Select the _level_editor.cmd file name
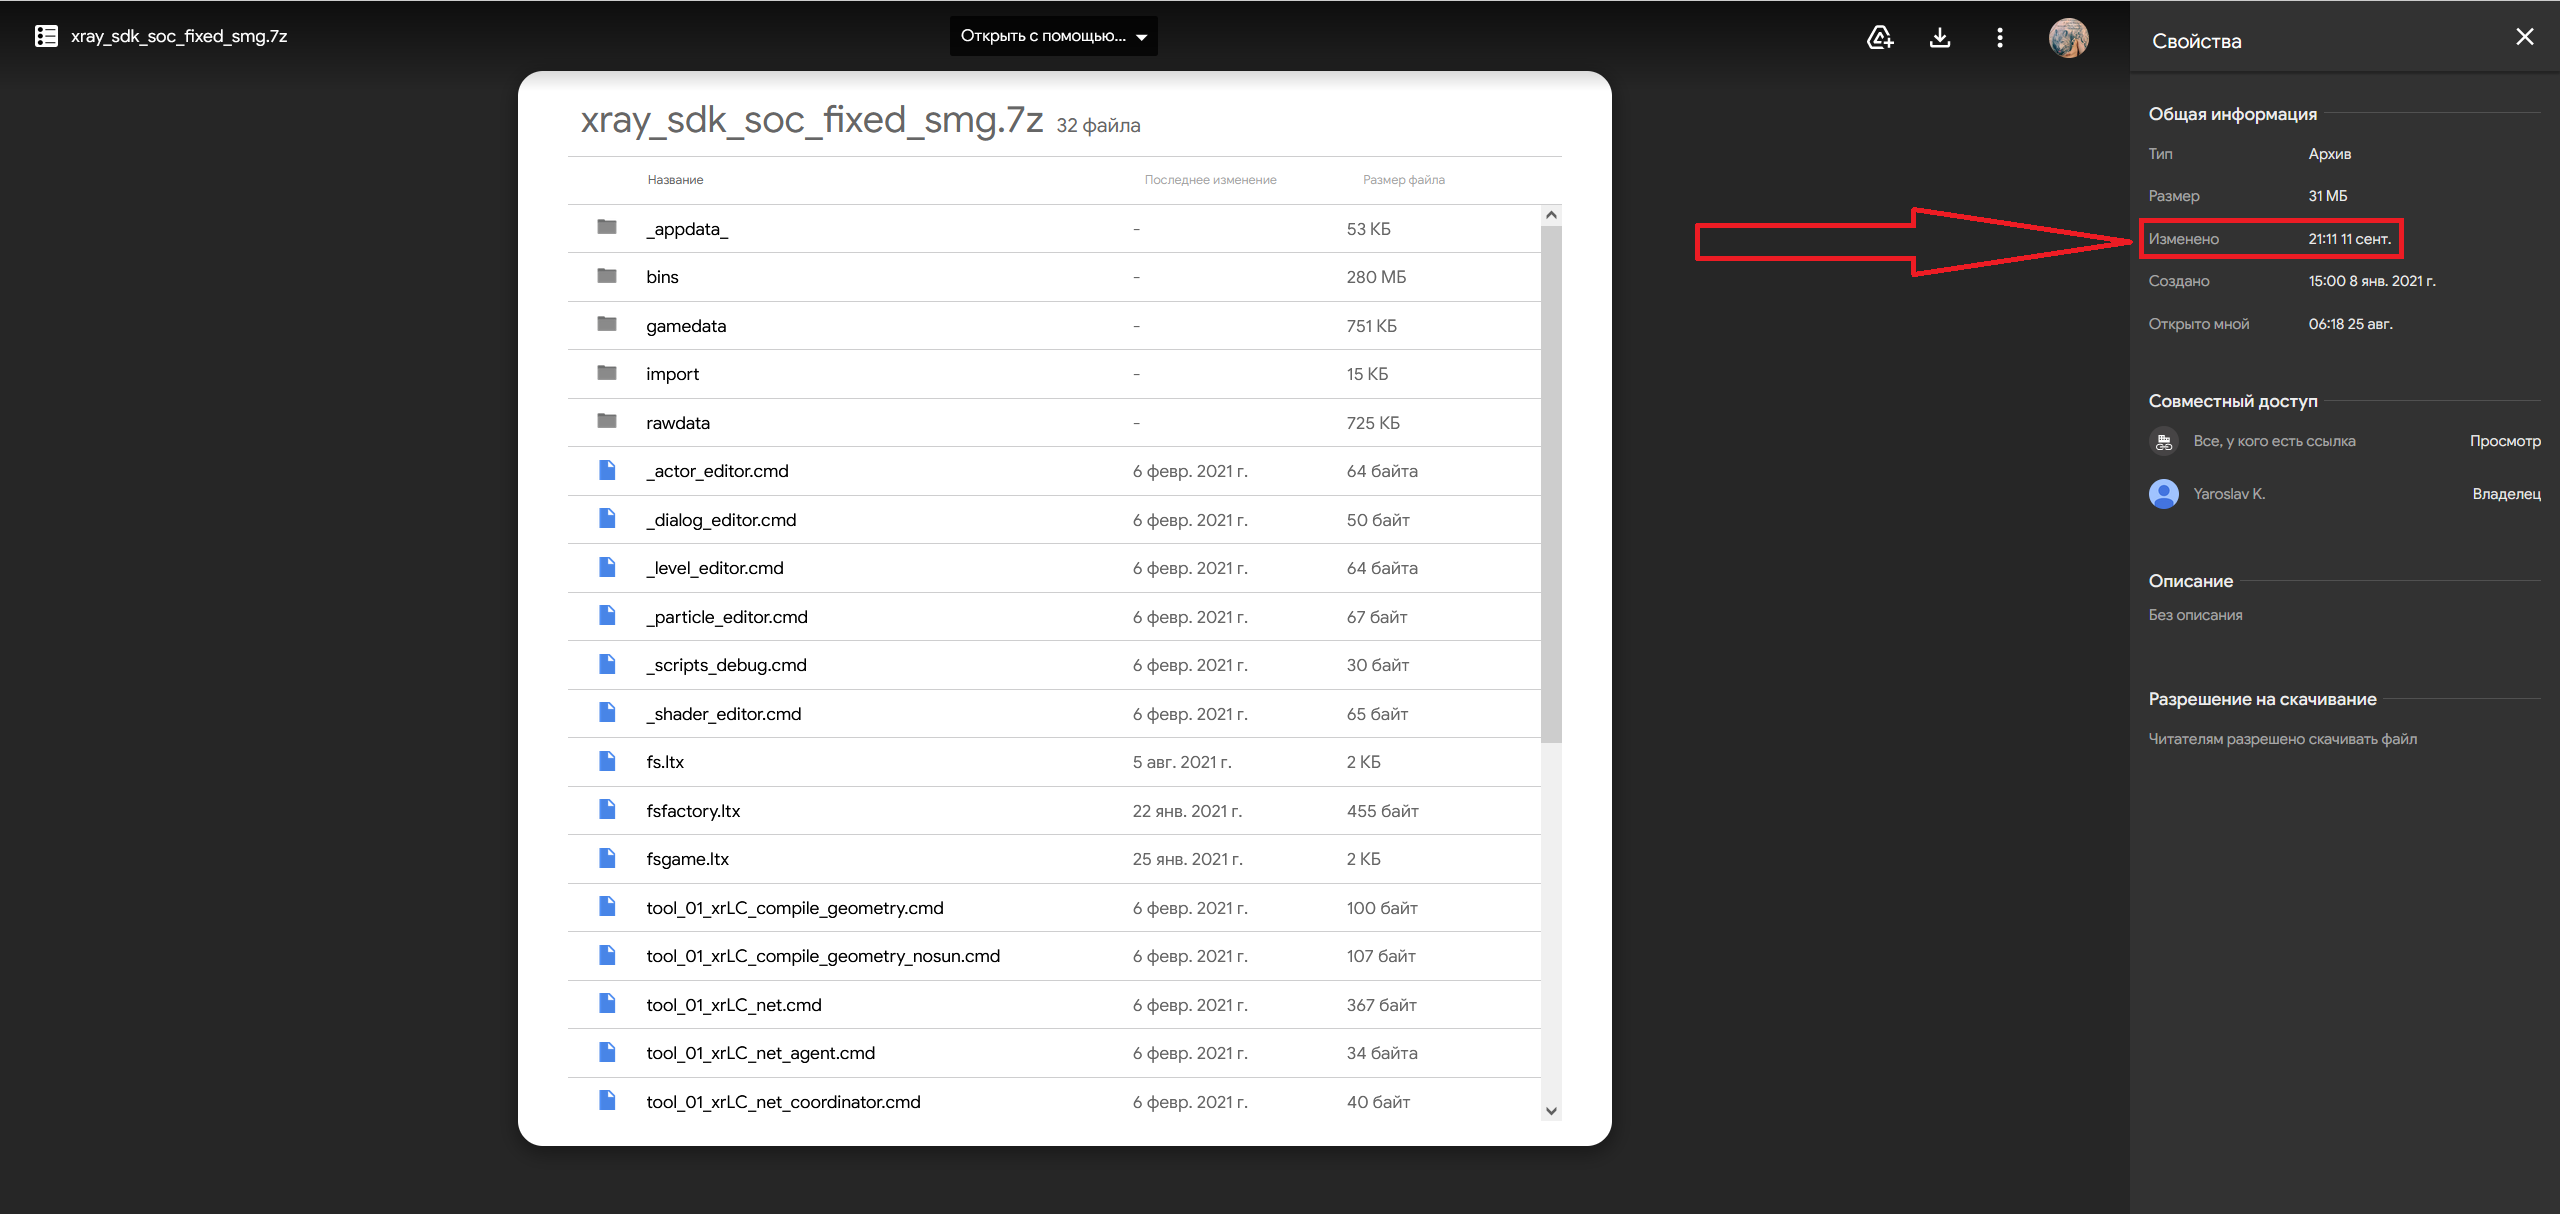This screenshot has width=2560, height=1214. click(715, 568)
